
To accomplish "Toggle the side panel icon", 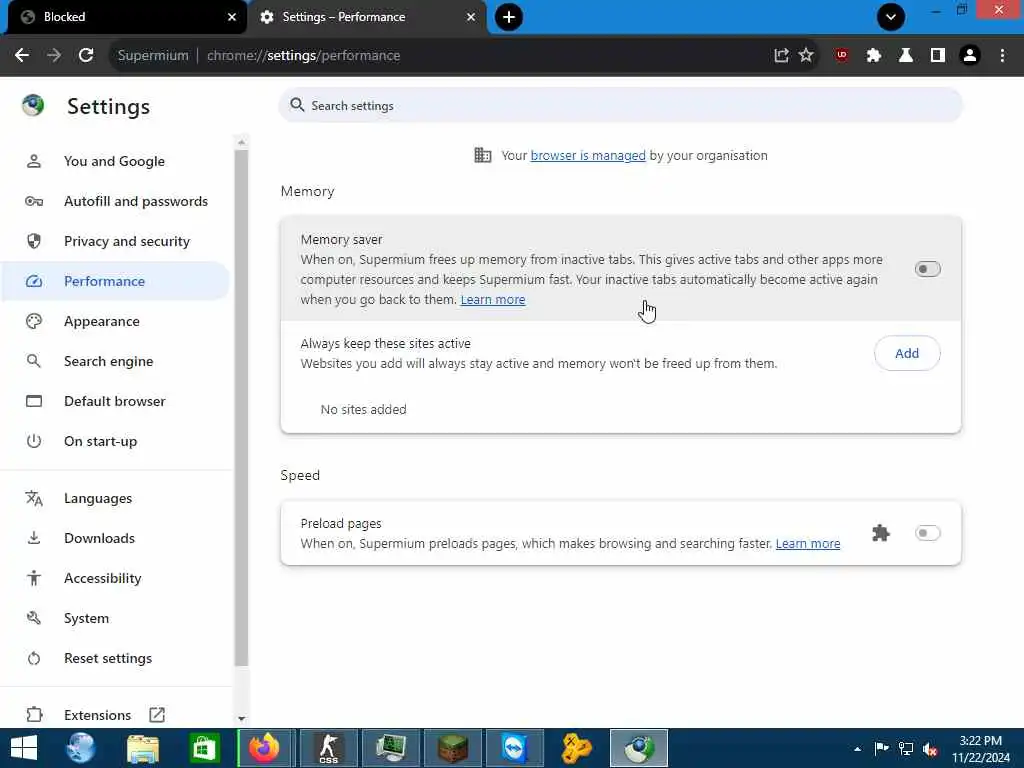I will pyautogui.click(x=938, y=56).
